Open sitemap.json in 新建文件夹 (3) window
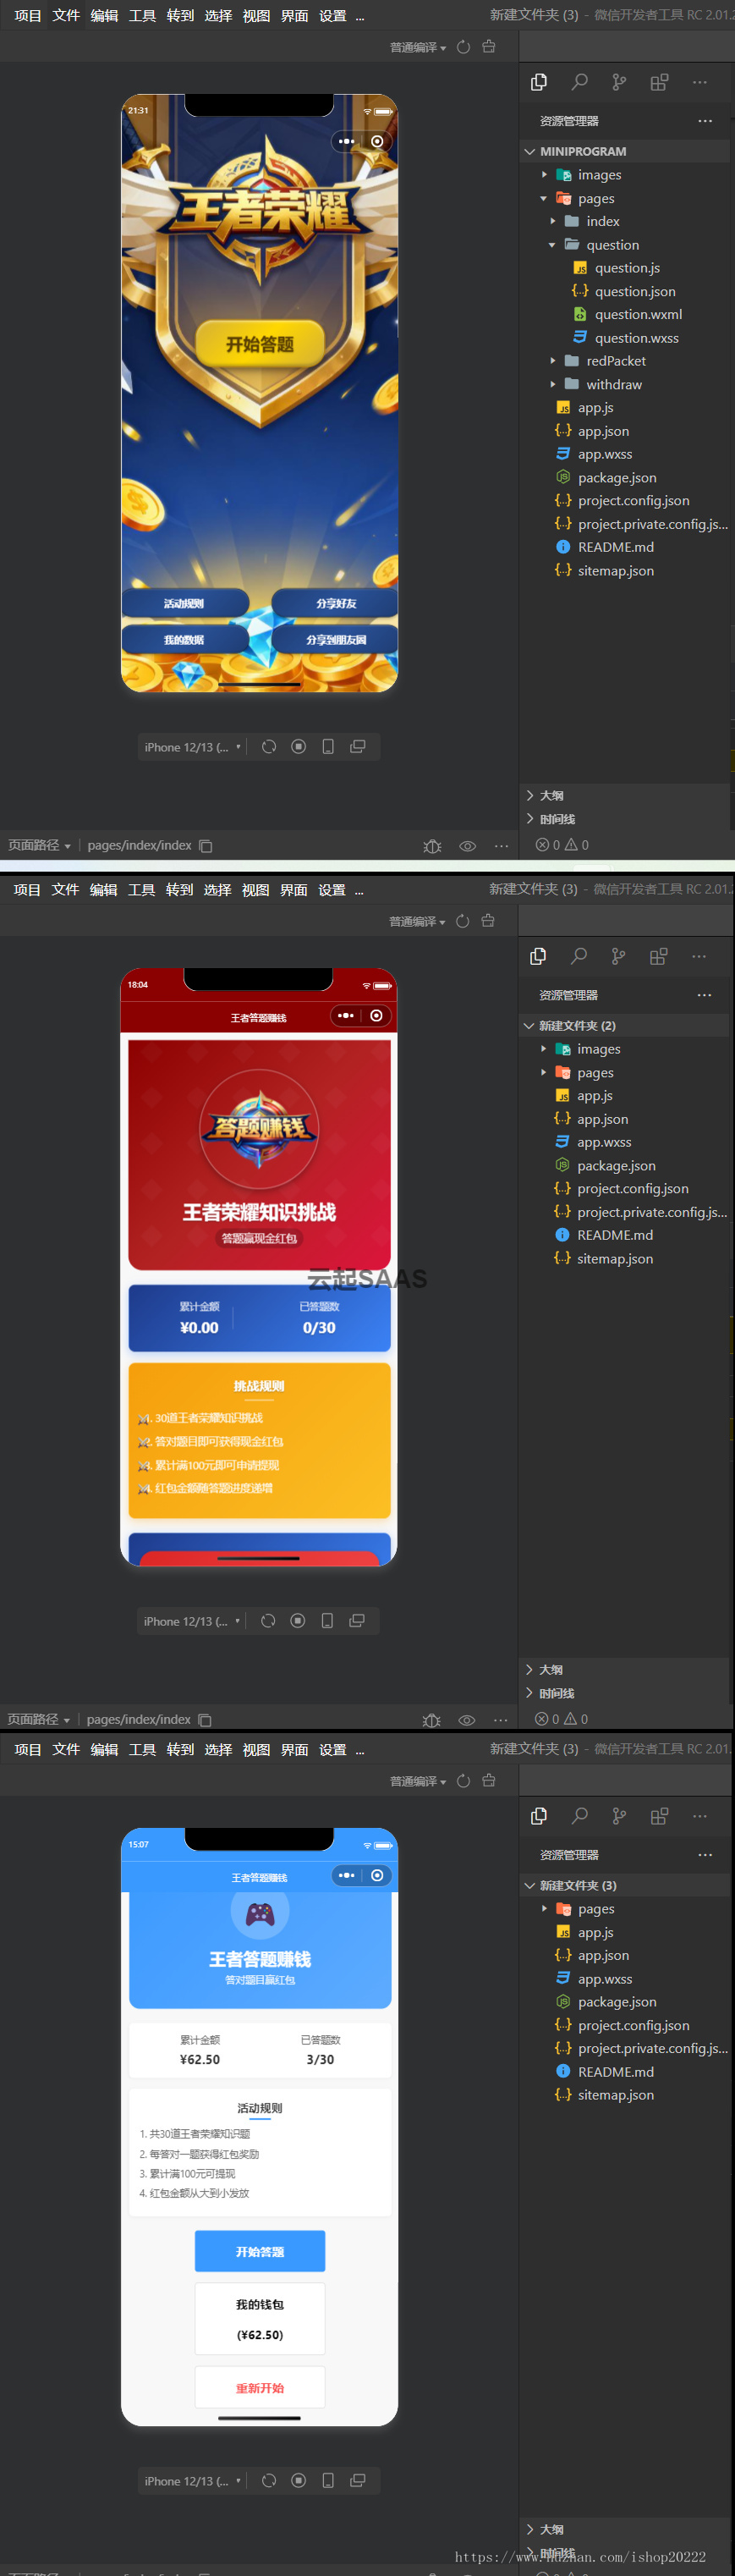 point(616,2095)
